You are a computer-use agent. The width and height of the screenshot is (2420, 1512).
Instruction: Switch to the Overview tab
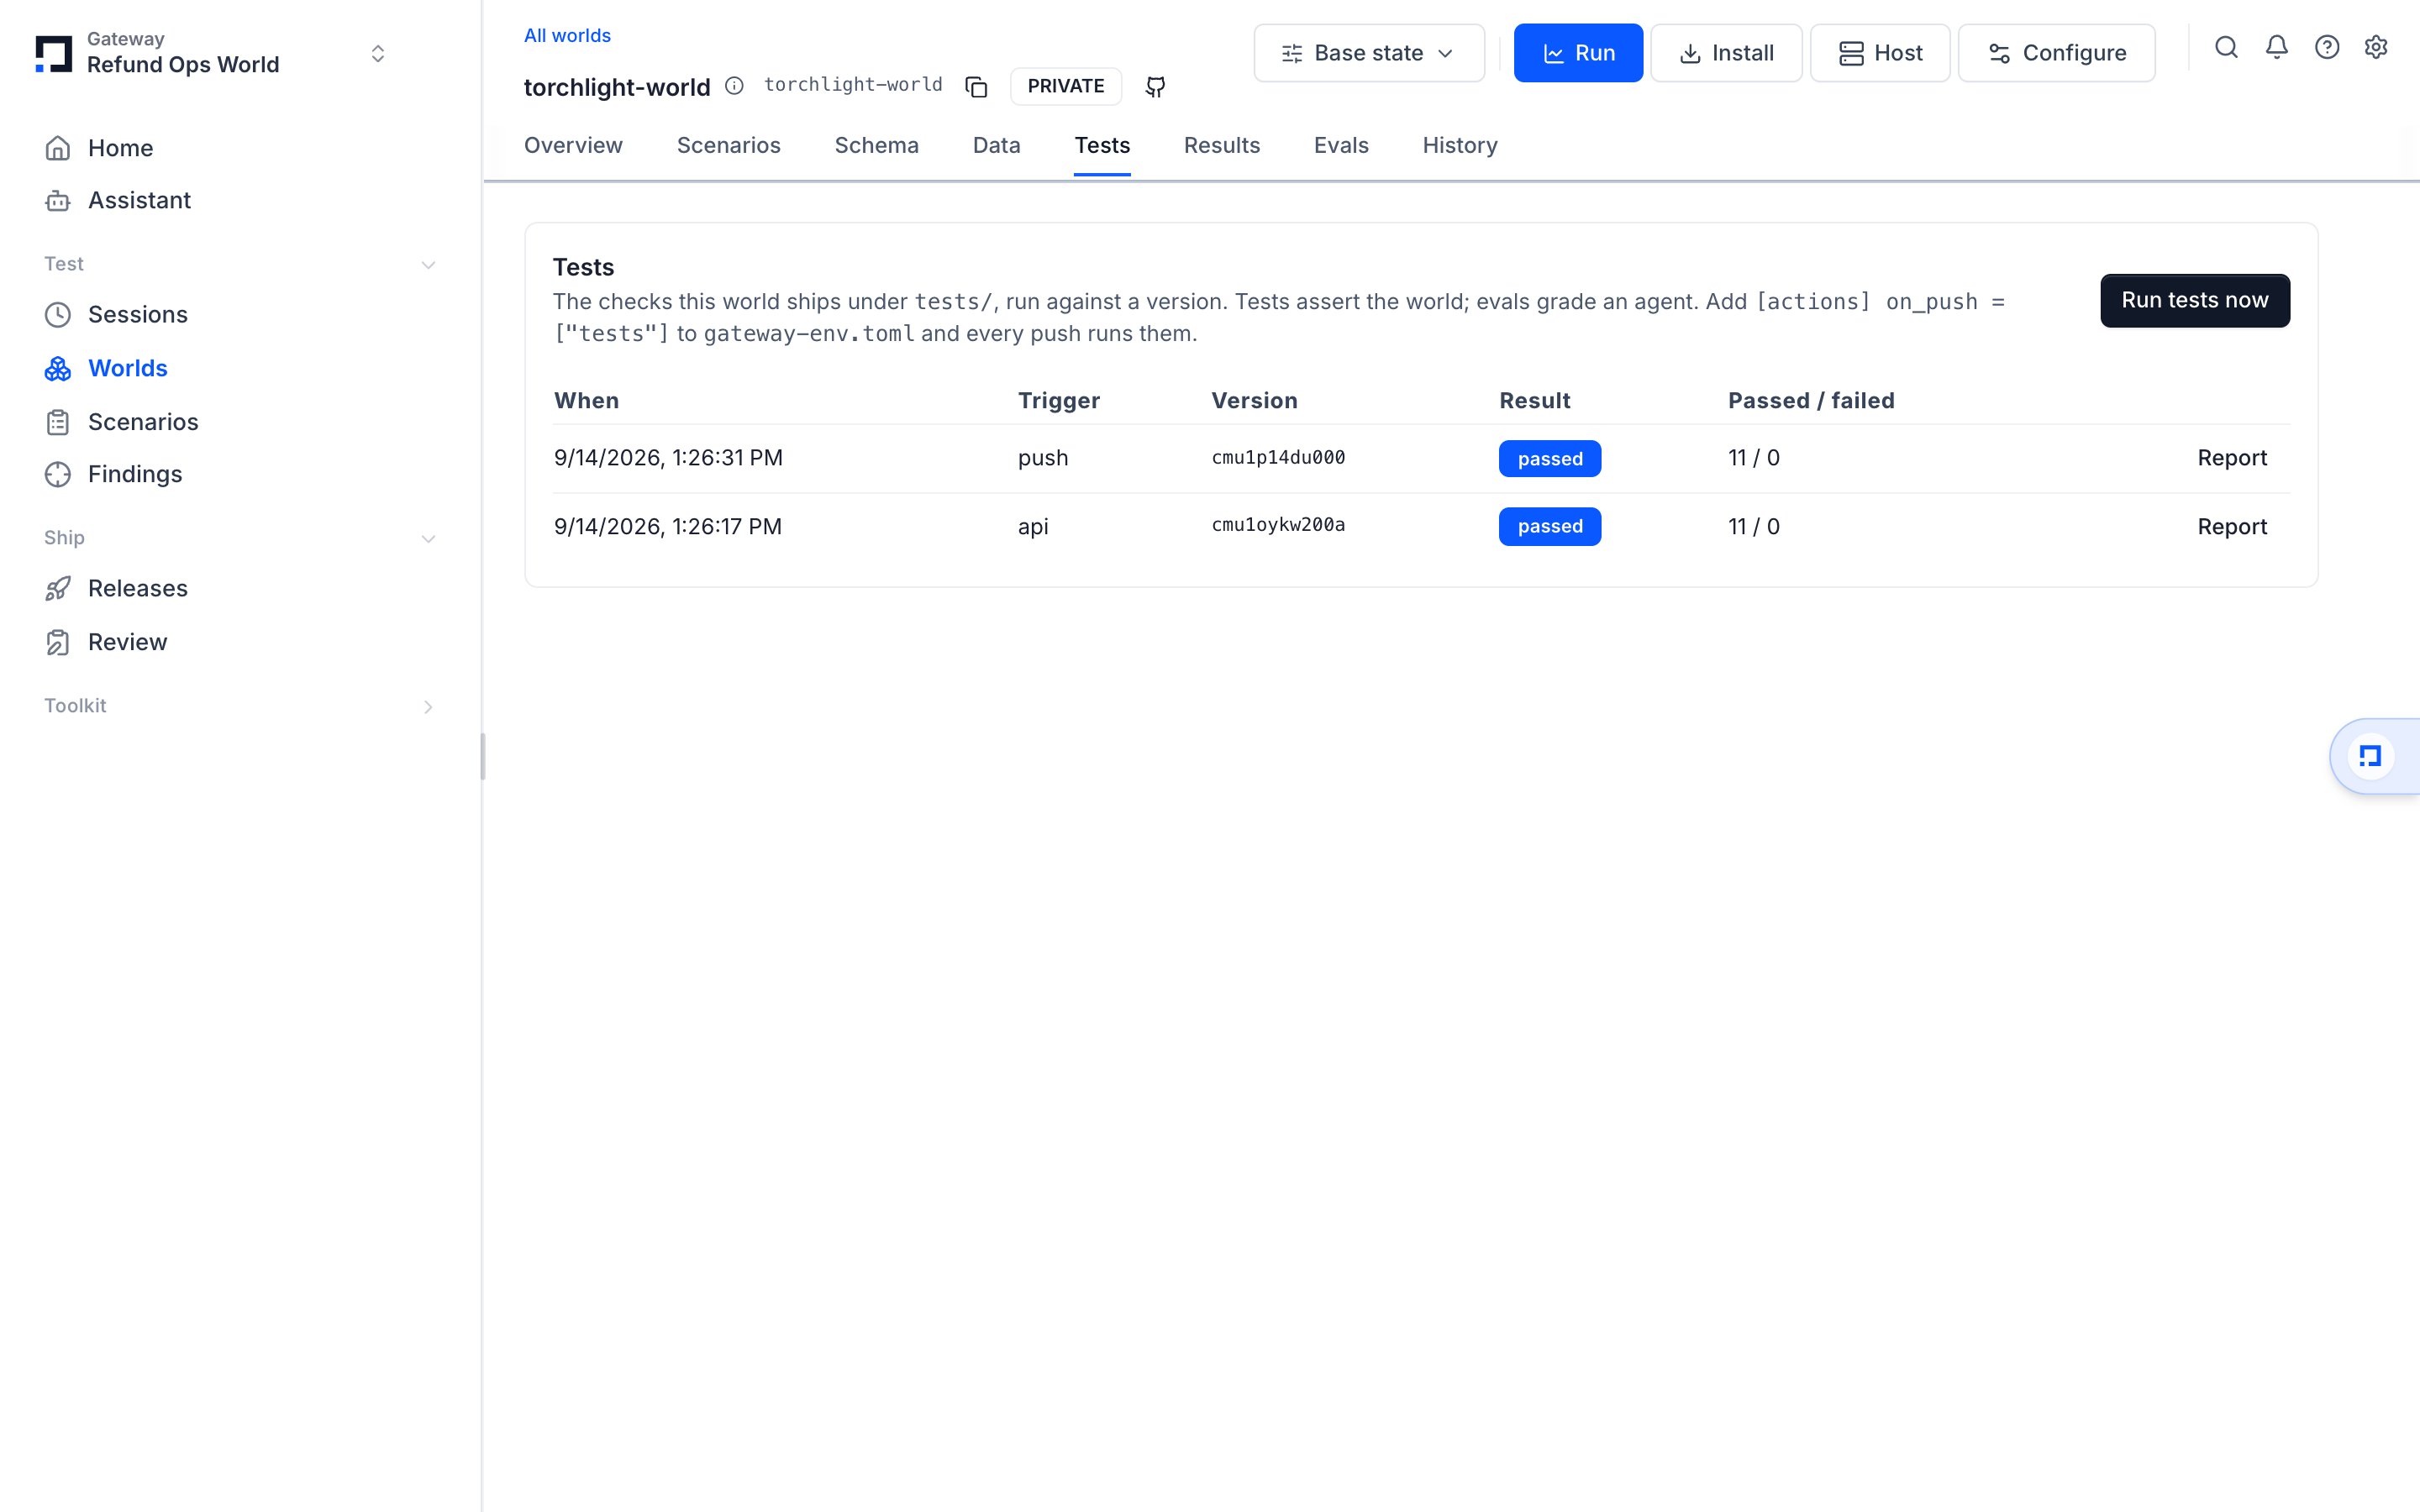573,146
